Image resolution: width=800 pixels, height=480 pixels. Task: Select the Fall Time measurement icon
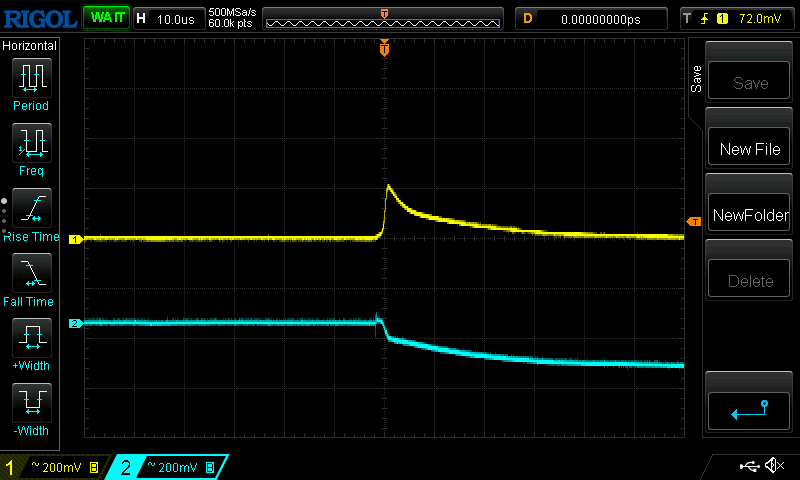click(31, 272)
